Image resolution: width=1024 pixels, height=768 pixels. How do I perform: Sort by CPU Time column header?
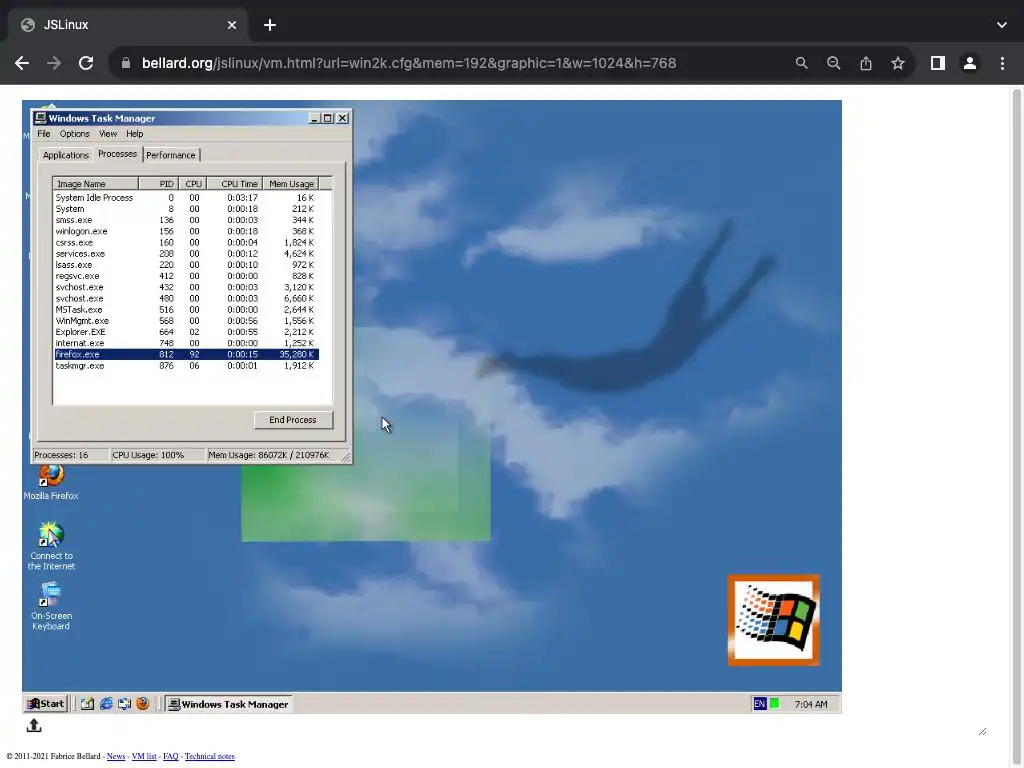(234, 184)
